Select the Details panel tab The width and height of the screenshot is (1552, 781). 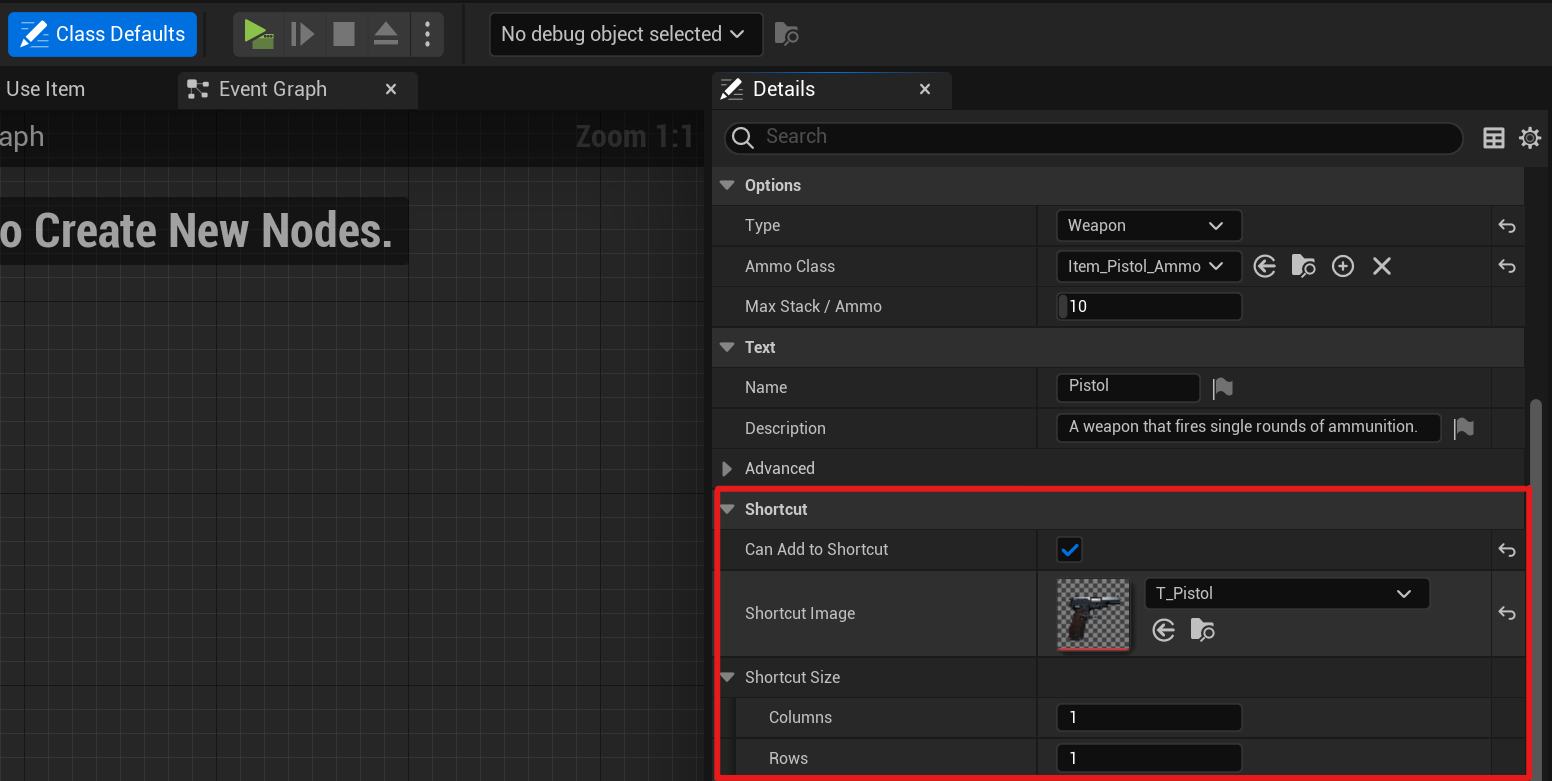click(783, 89)
